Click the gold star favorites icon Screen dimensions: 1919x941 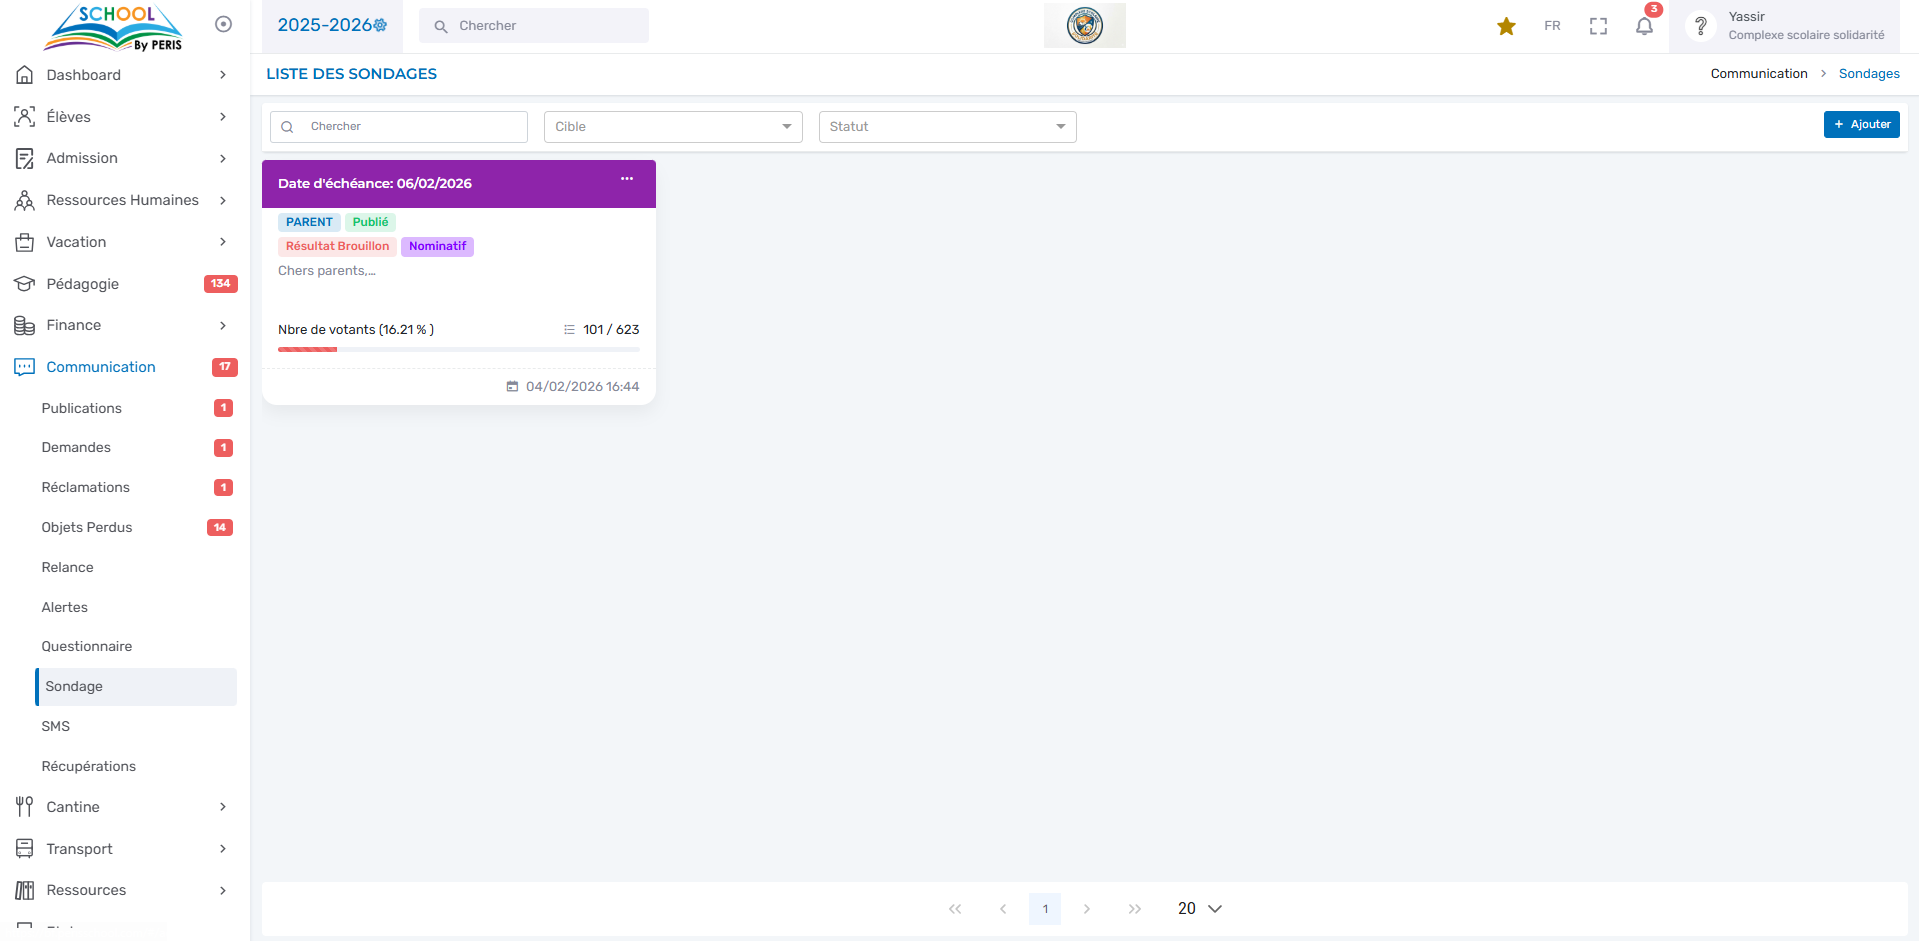tap(1506, 26)
